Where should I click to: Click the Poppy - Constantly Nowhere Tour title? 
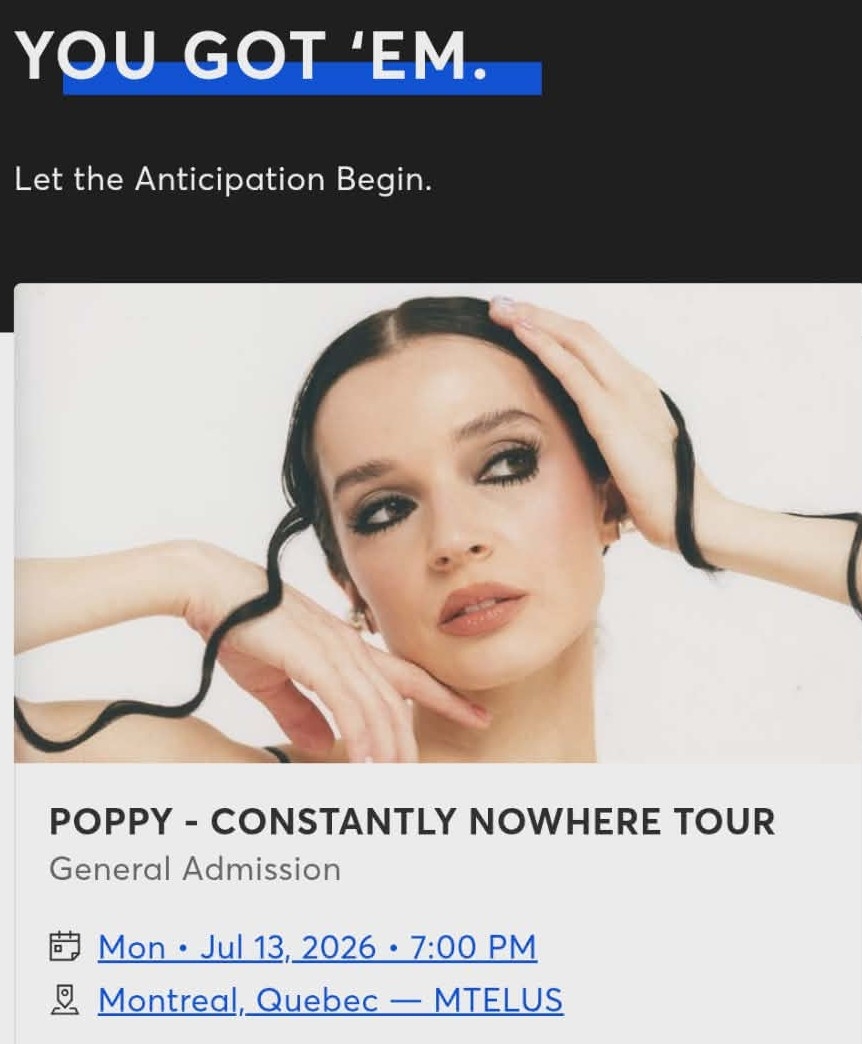point(412,822)
